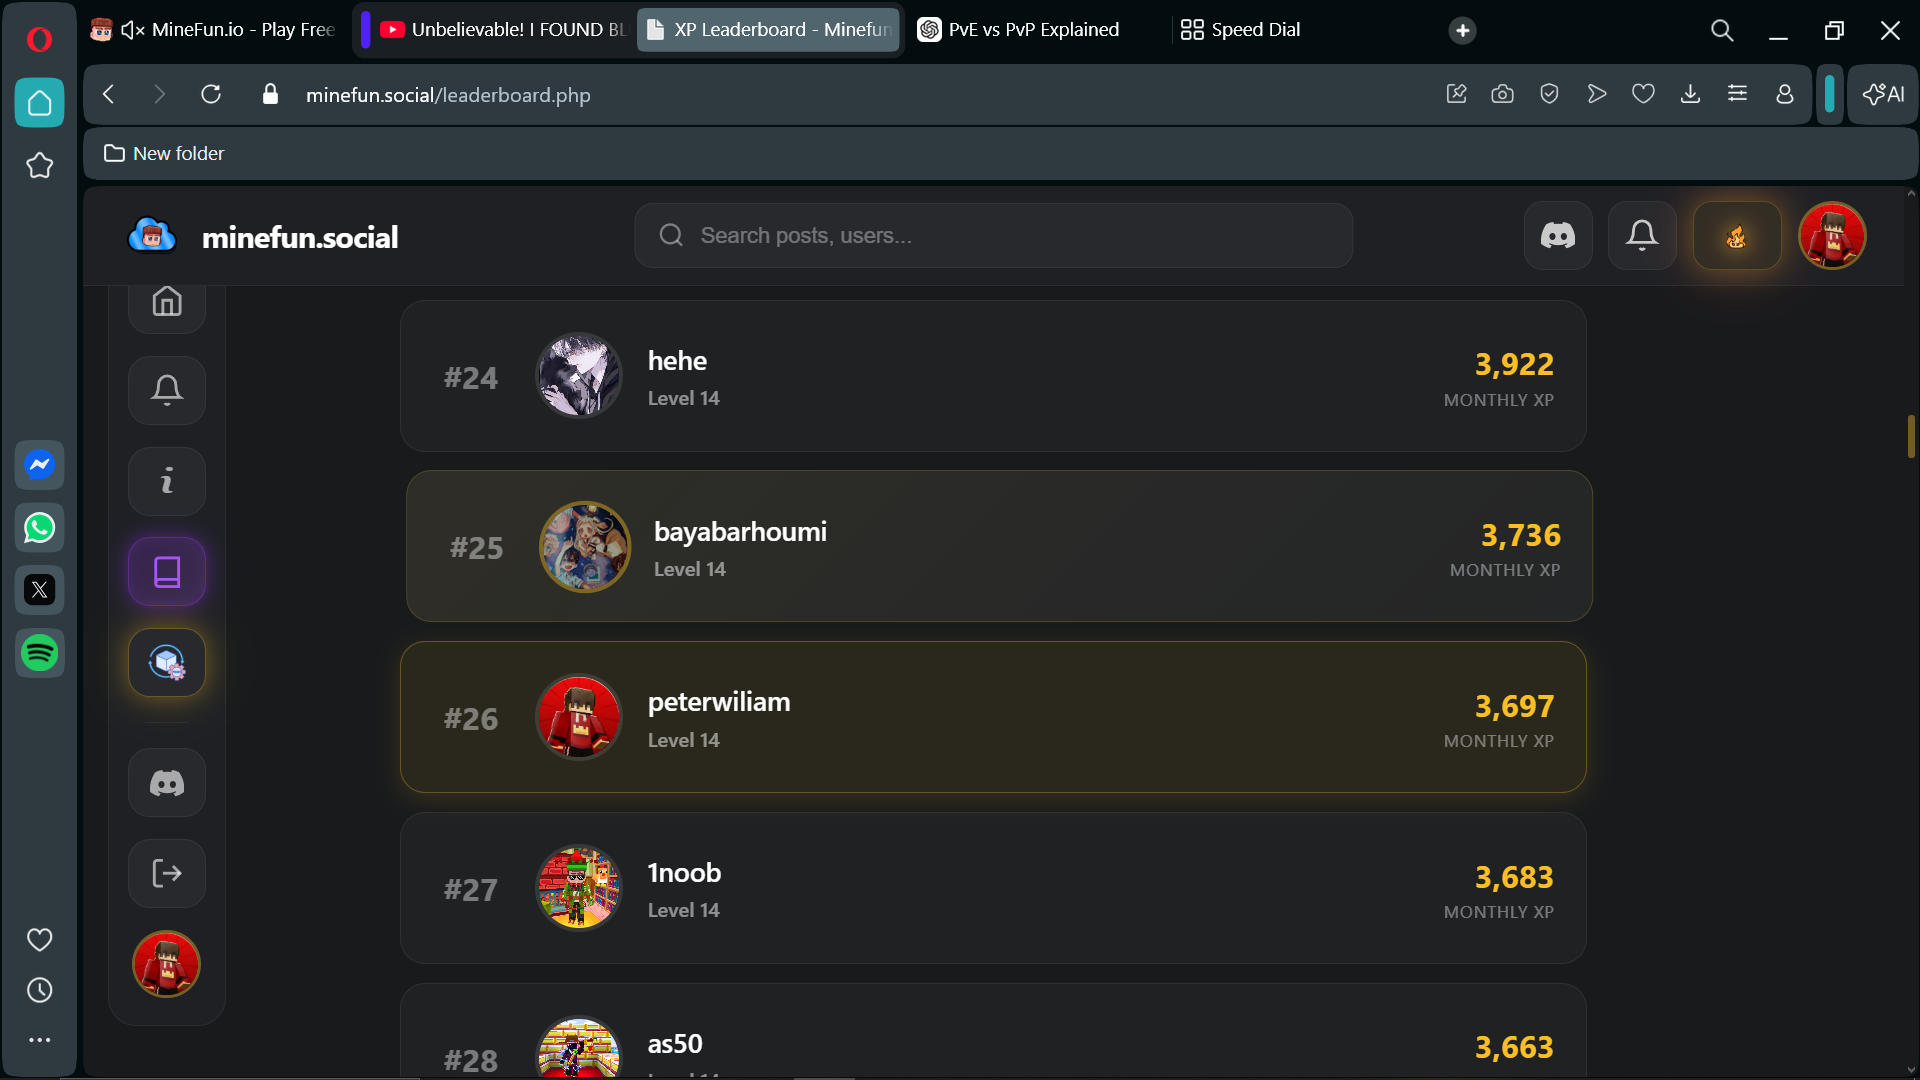Open peterwiliam's profile from leaderboard

point(718,702)
